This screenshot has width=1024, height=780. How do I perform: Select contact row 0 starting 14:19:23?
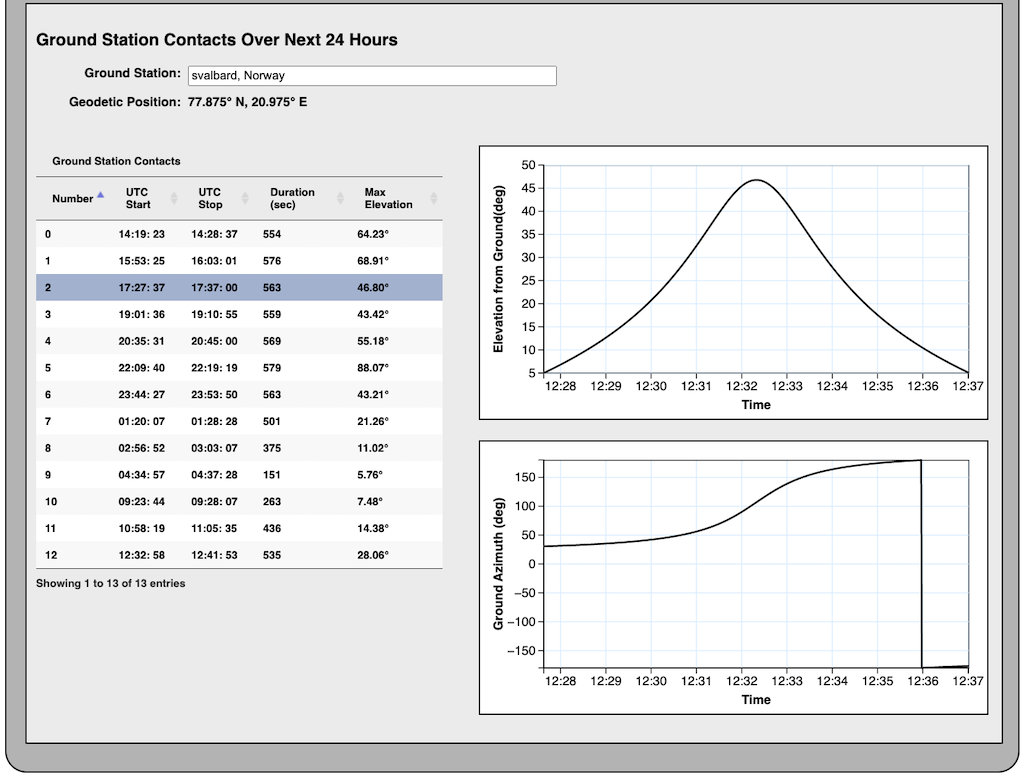click(239, 234)
